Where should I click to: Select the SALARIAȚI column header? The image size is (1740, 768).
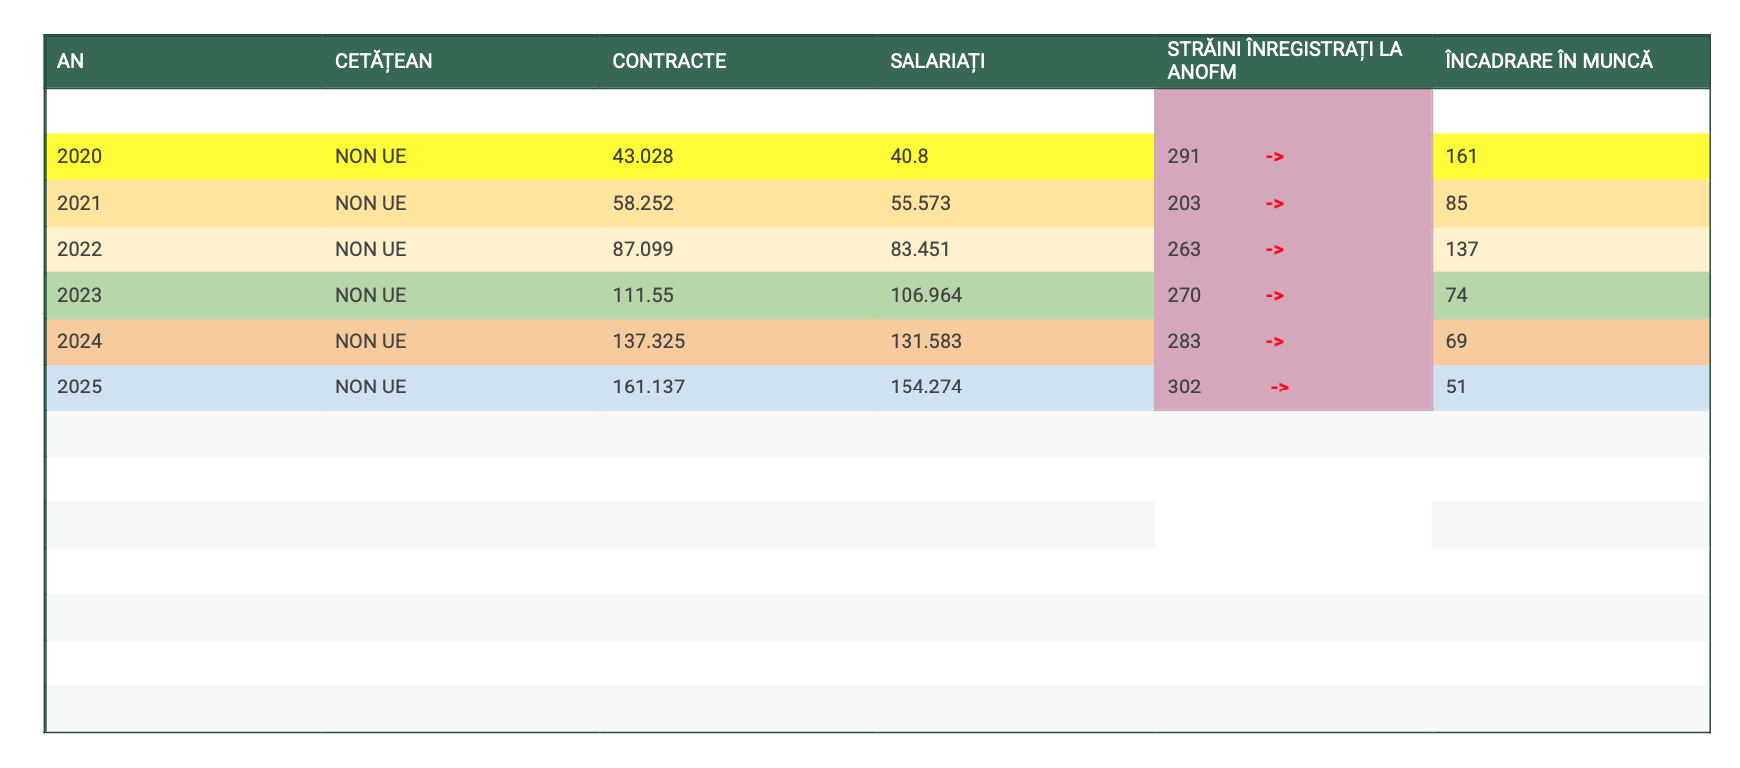coord(937,61)
